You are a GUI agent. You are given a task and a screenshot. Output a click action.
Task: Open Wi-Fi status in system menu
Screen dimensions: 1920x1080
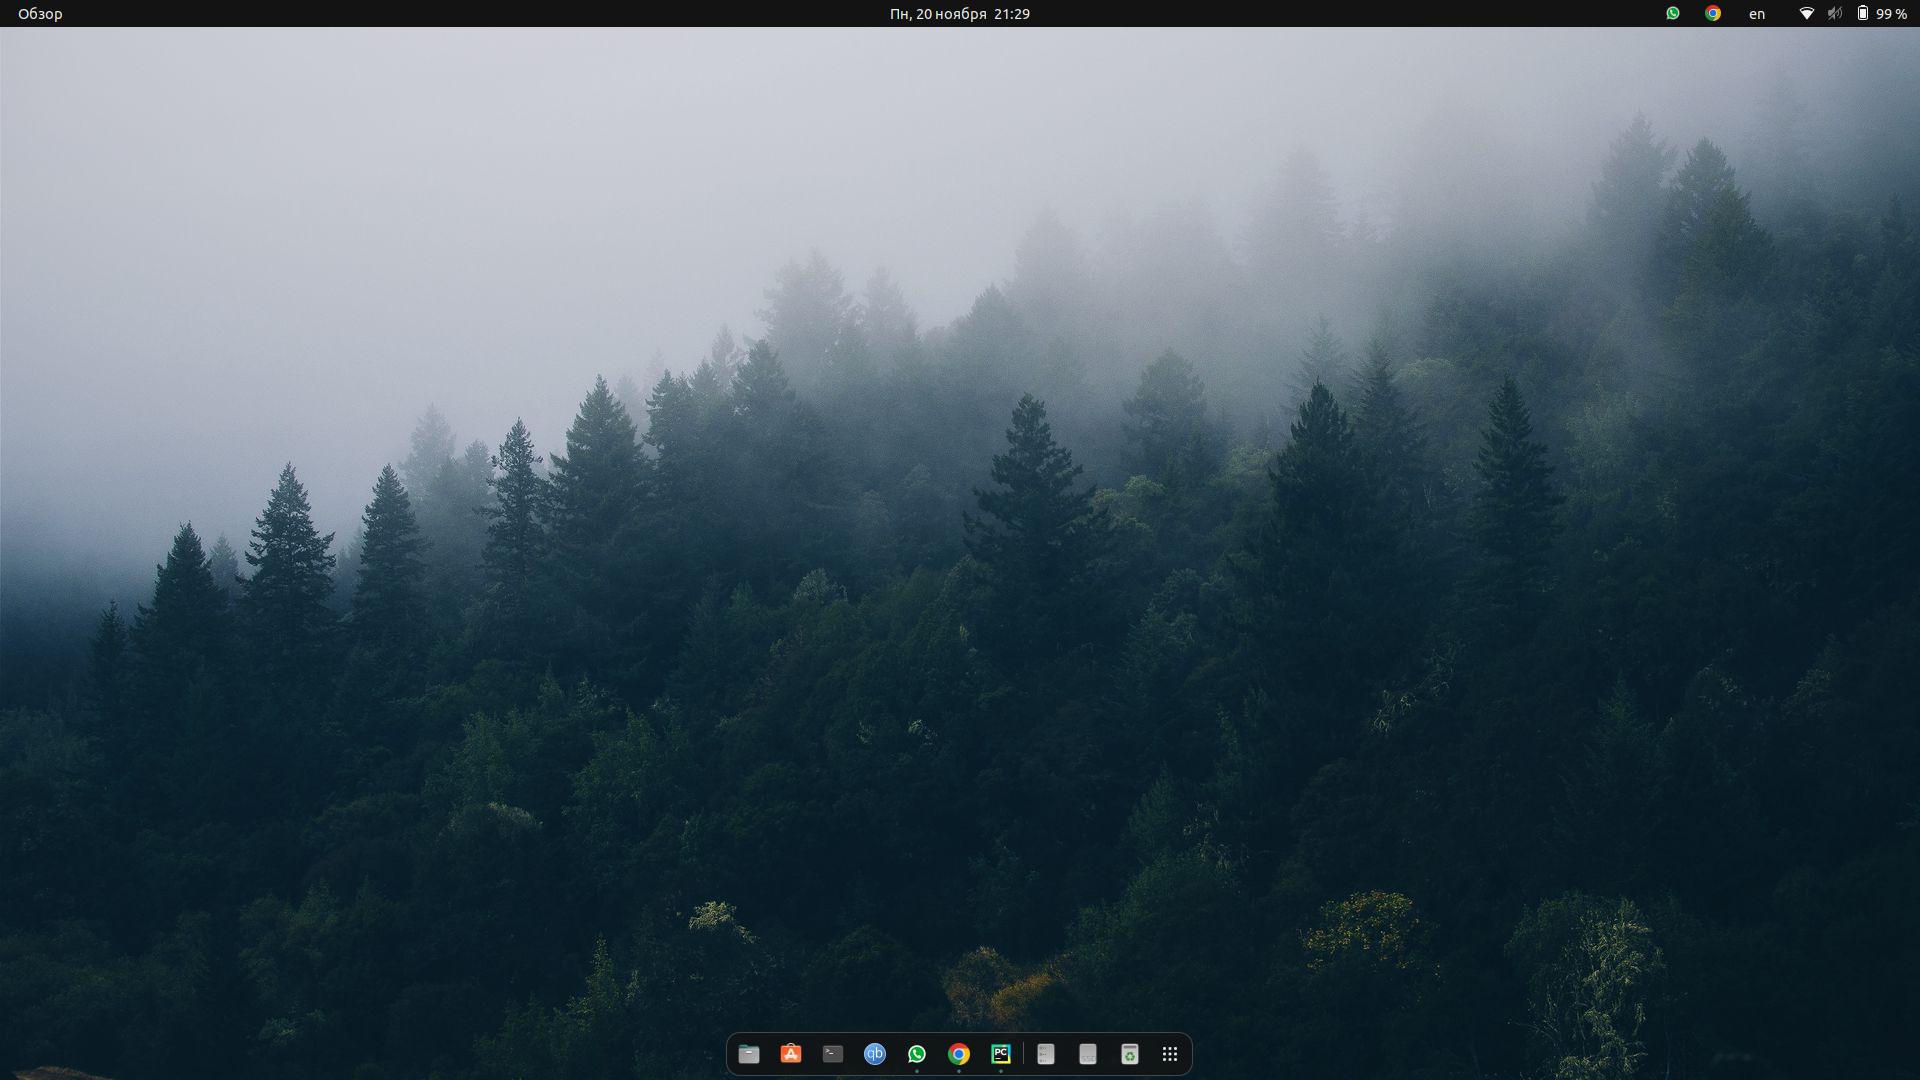[x=1806, y=14]
